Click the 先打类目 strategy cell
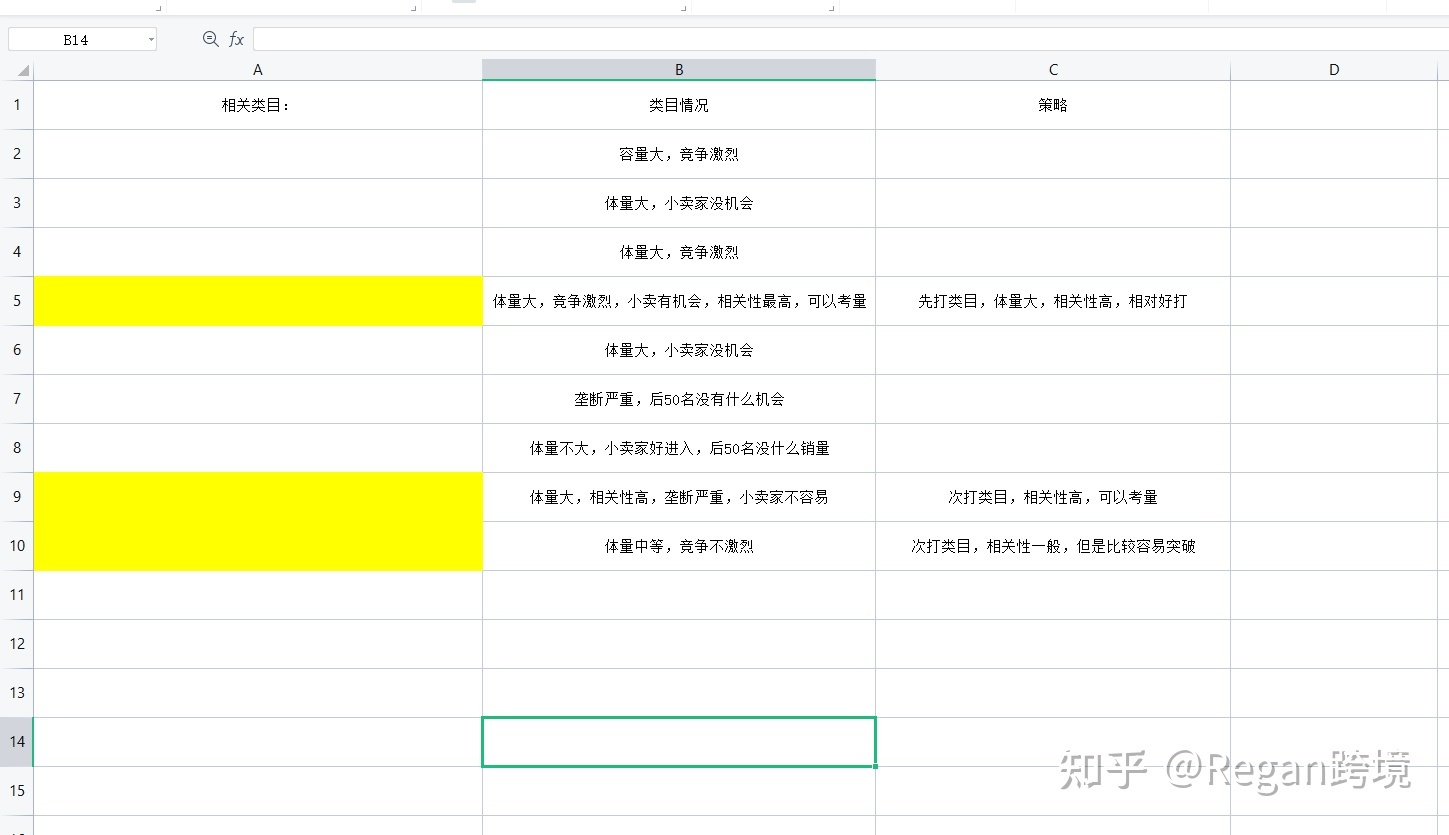The image size is (1449, 835). (x=1052, y=300)
